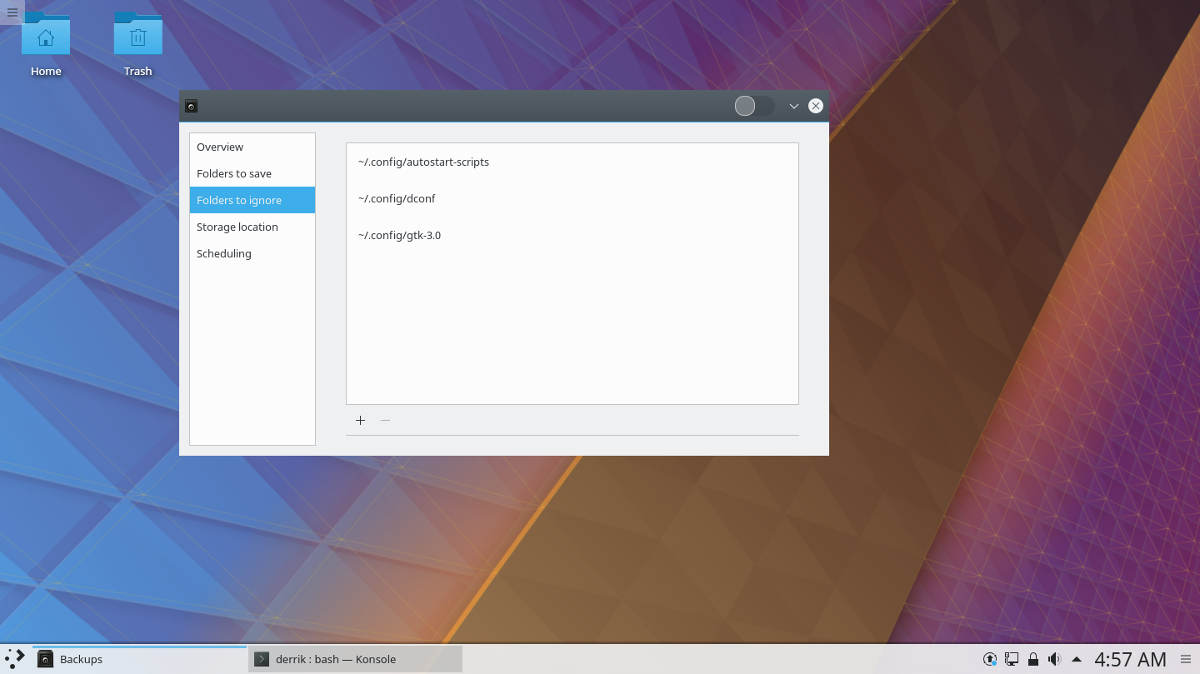
Task: Switch to Konsole taskbar entry
Action: coord(355,659)
